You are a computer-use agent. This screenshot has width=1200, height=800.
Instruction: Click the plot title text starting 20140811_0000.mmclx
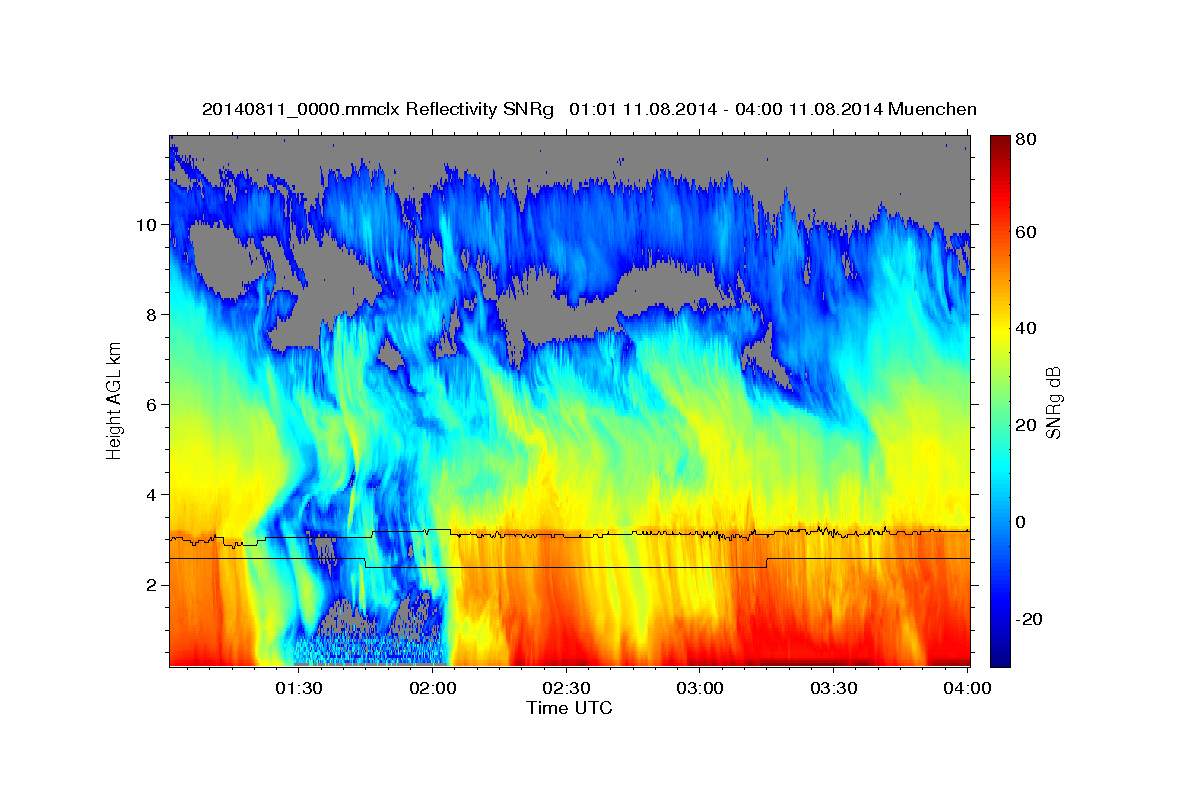click(x=589, y=109)
